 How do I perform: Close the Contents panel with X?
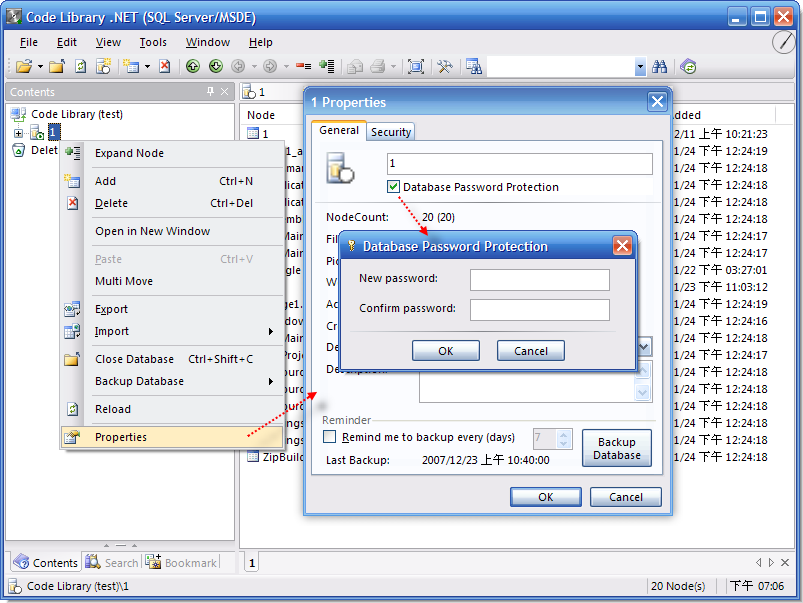[224, 91]
